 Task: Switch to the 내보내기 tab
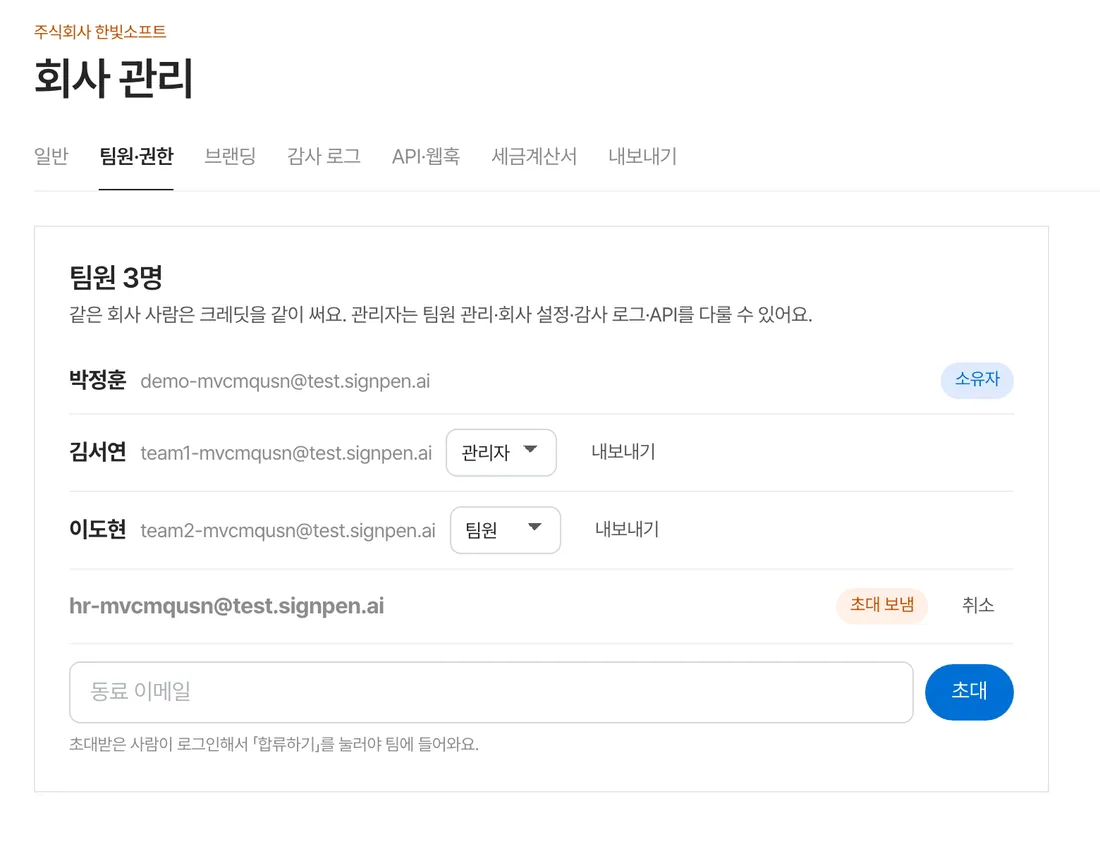[643, 156]
